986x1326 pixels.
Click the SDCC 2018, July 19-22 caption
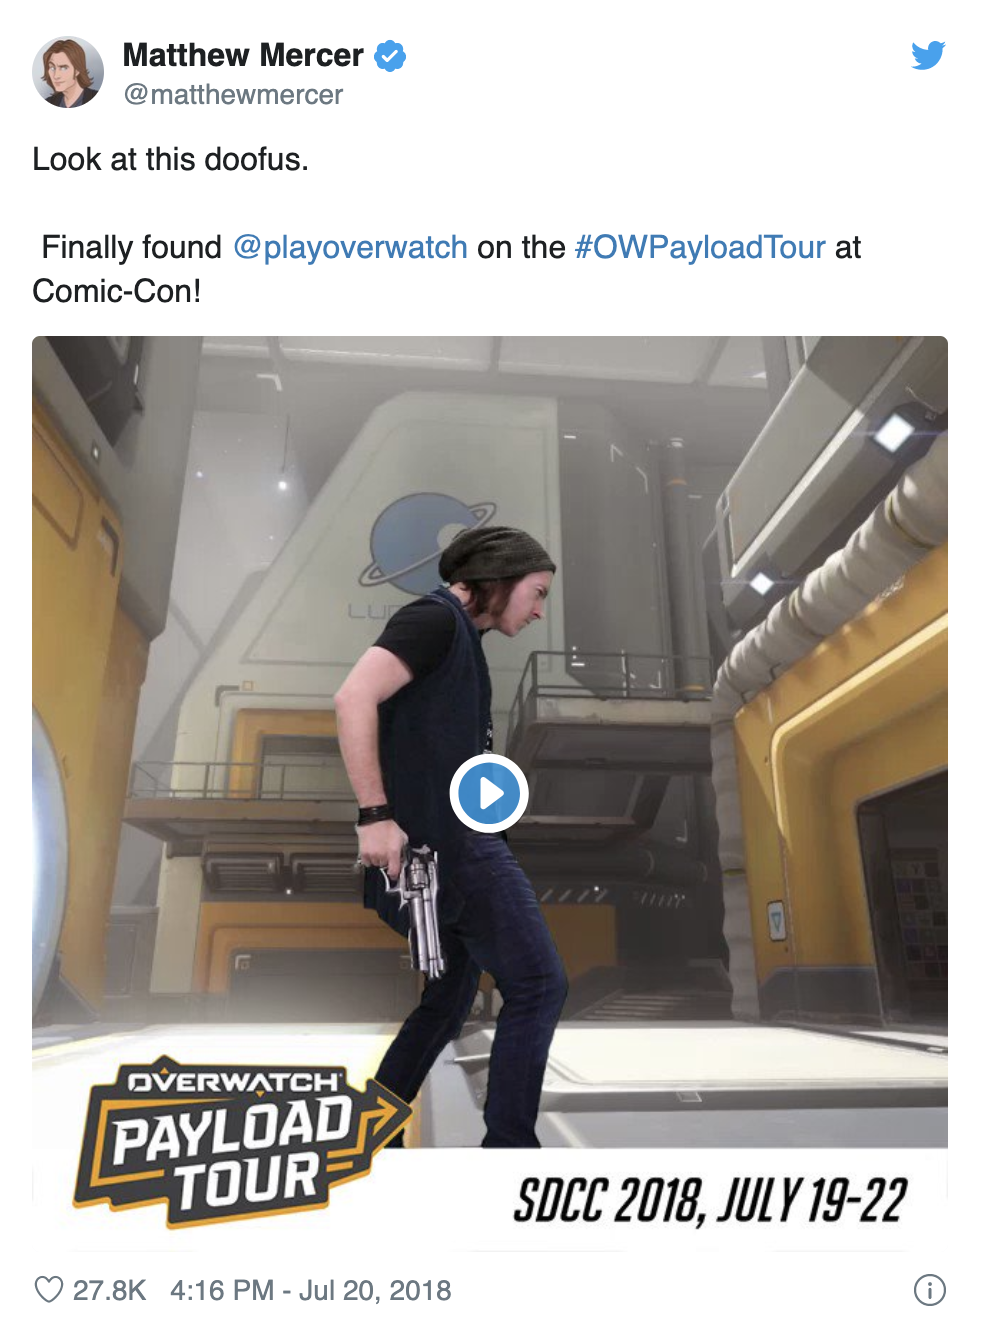710,1201
